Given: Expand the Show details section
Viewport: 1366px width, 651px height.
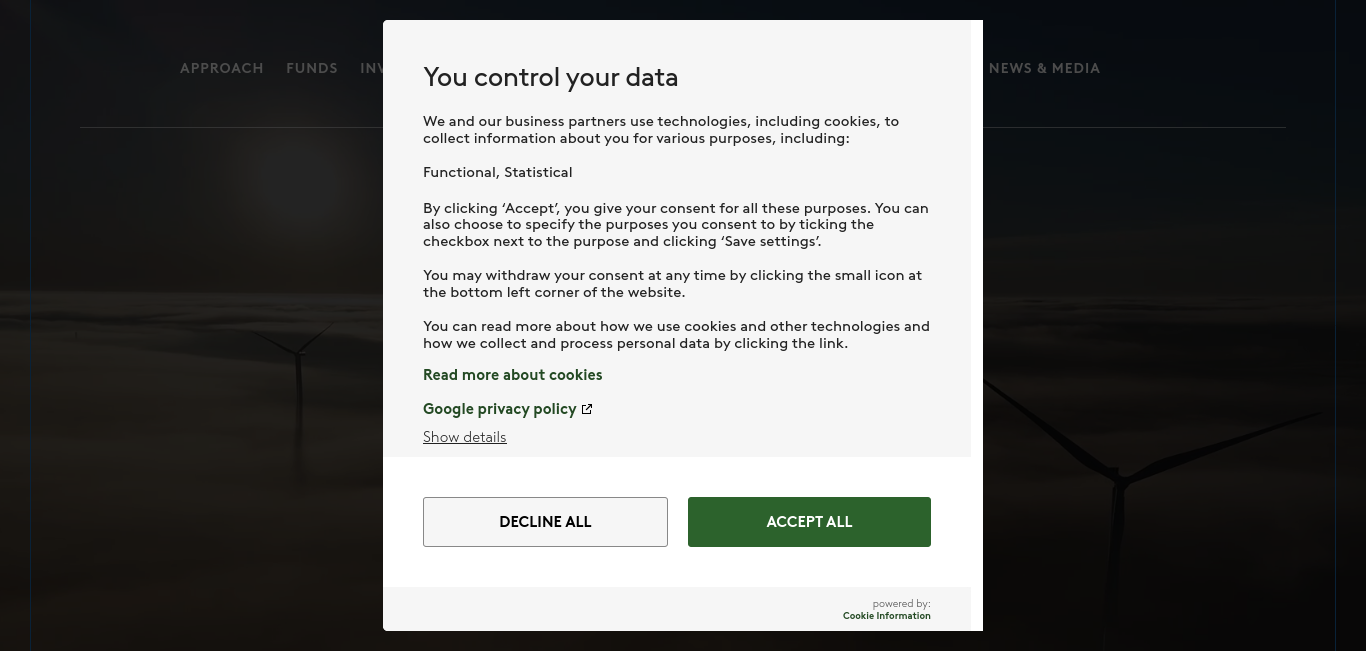Looking at the screenshot, I should point(465,437).
